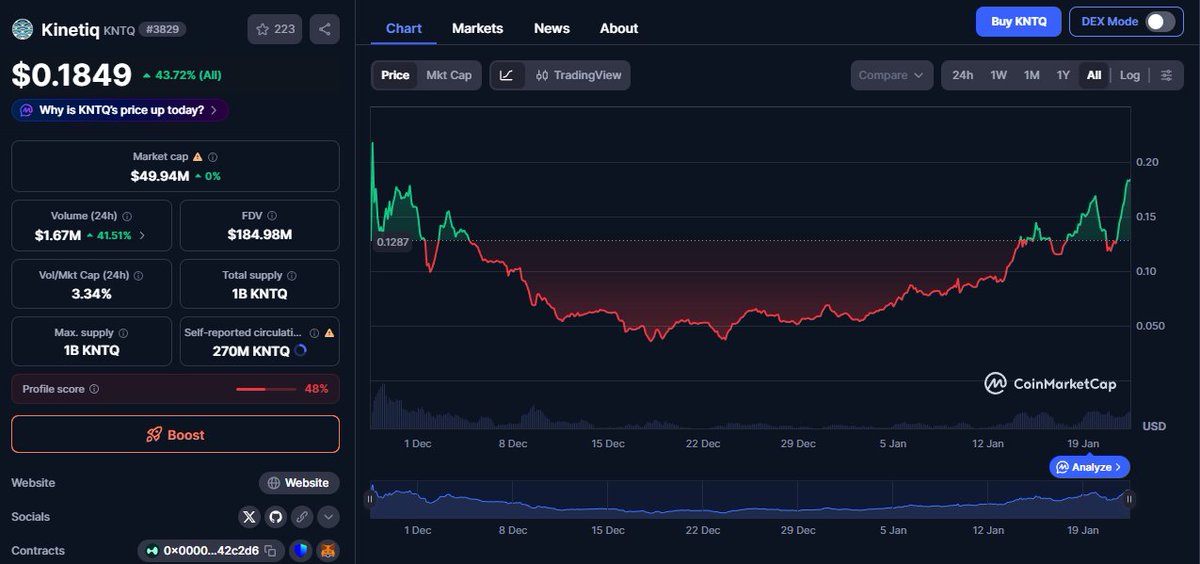This screenshot has width=1200, height=564.
Task: Click the AI icon in price question banner
Action: click(x=25, y=110)
